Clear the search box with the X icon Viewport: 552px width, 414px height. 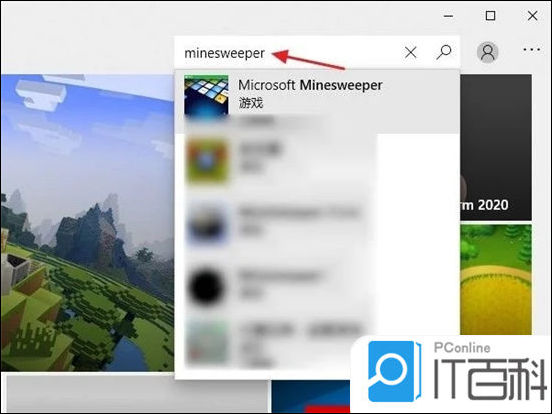410,53
